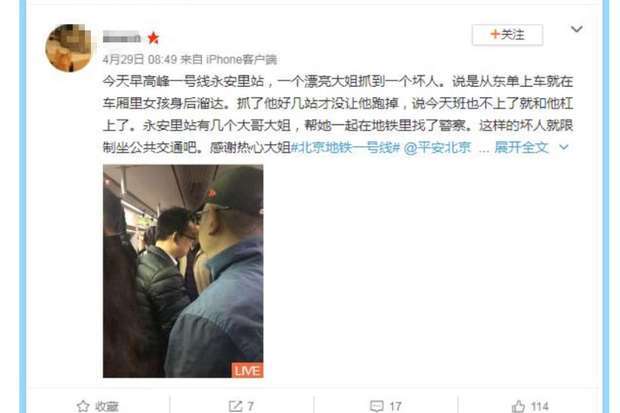Click the 收藏 favorite star icon
Image resolution: width=620 pixels, height=413 pixels.
point(83,406)
